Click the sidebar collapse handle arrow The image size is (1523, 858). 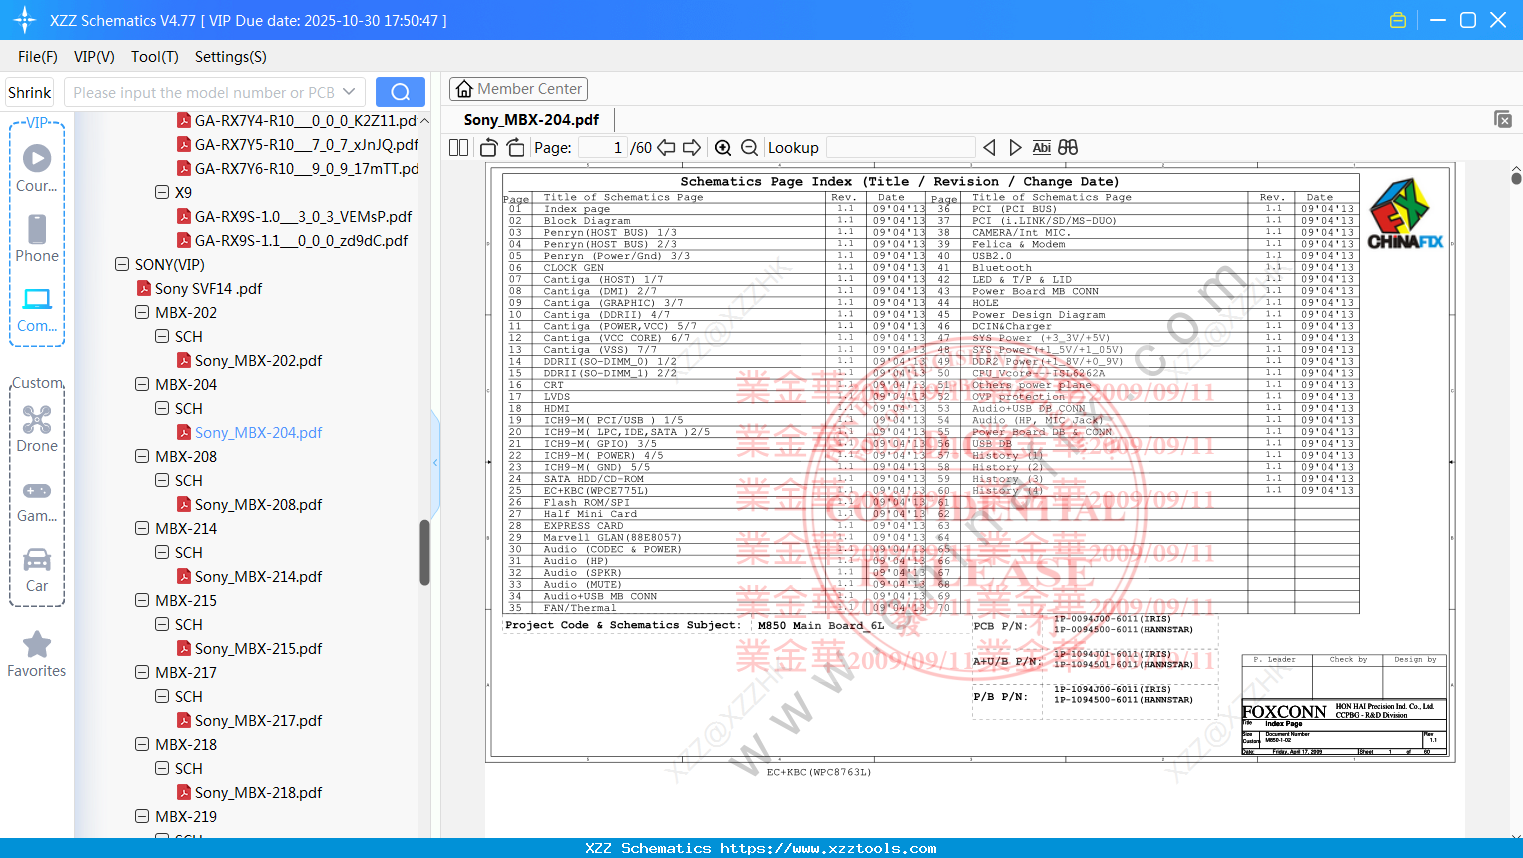435,462
